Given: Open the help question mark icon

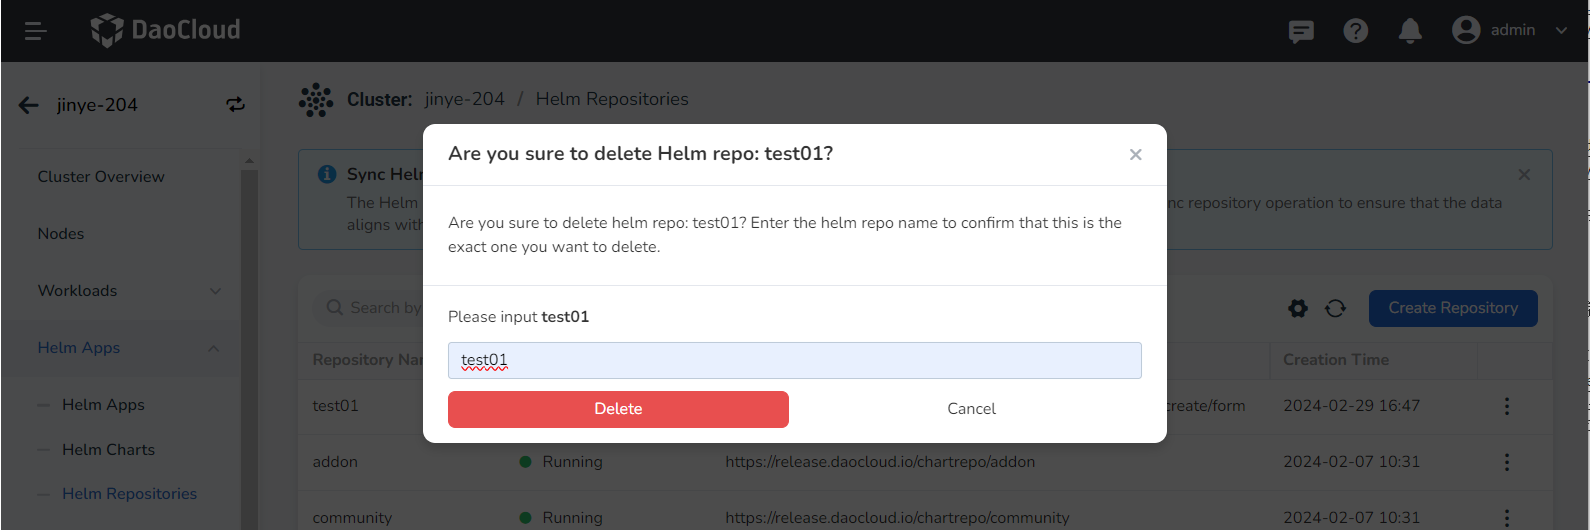Looking at the screenshot, I should (x=1355, y=31).
